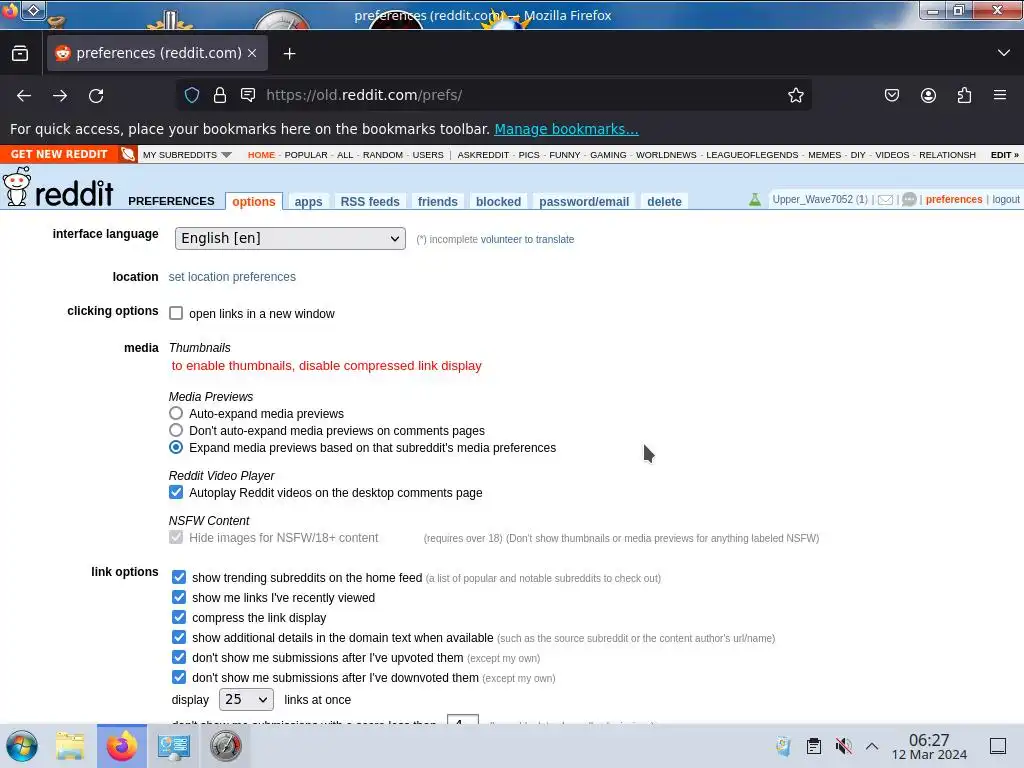This screenshot has height=768, width=1024.
Task: Expand MY SUBREDDITS dropdown
Action: [x=187, y=155]
